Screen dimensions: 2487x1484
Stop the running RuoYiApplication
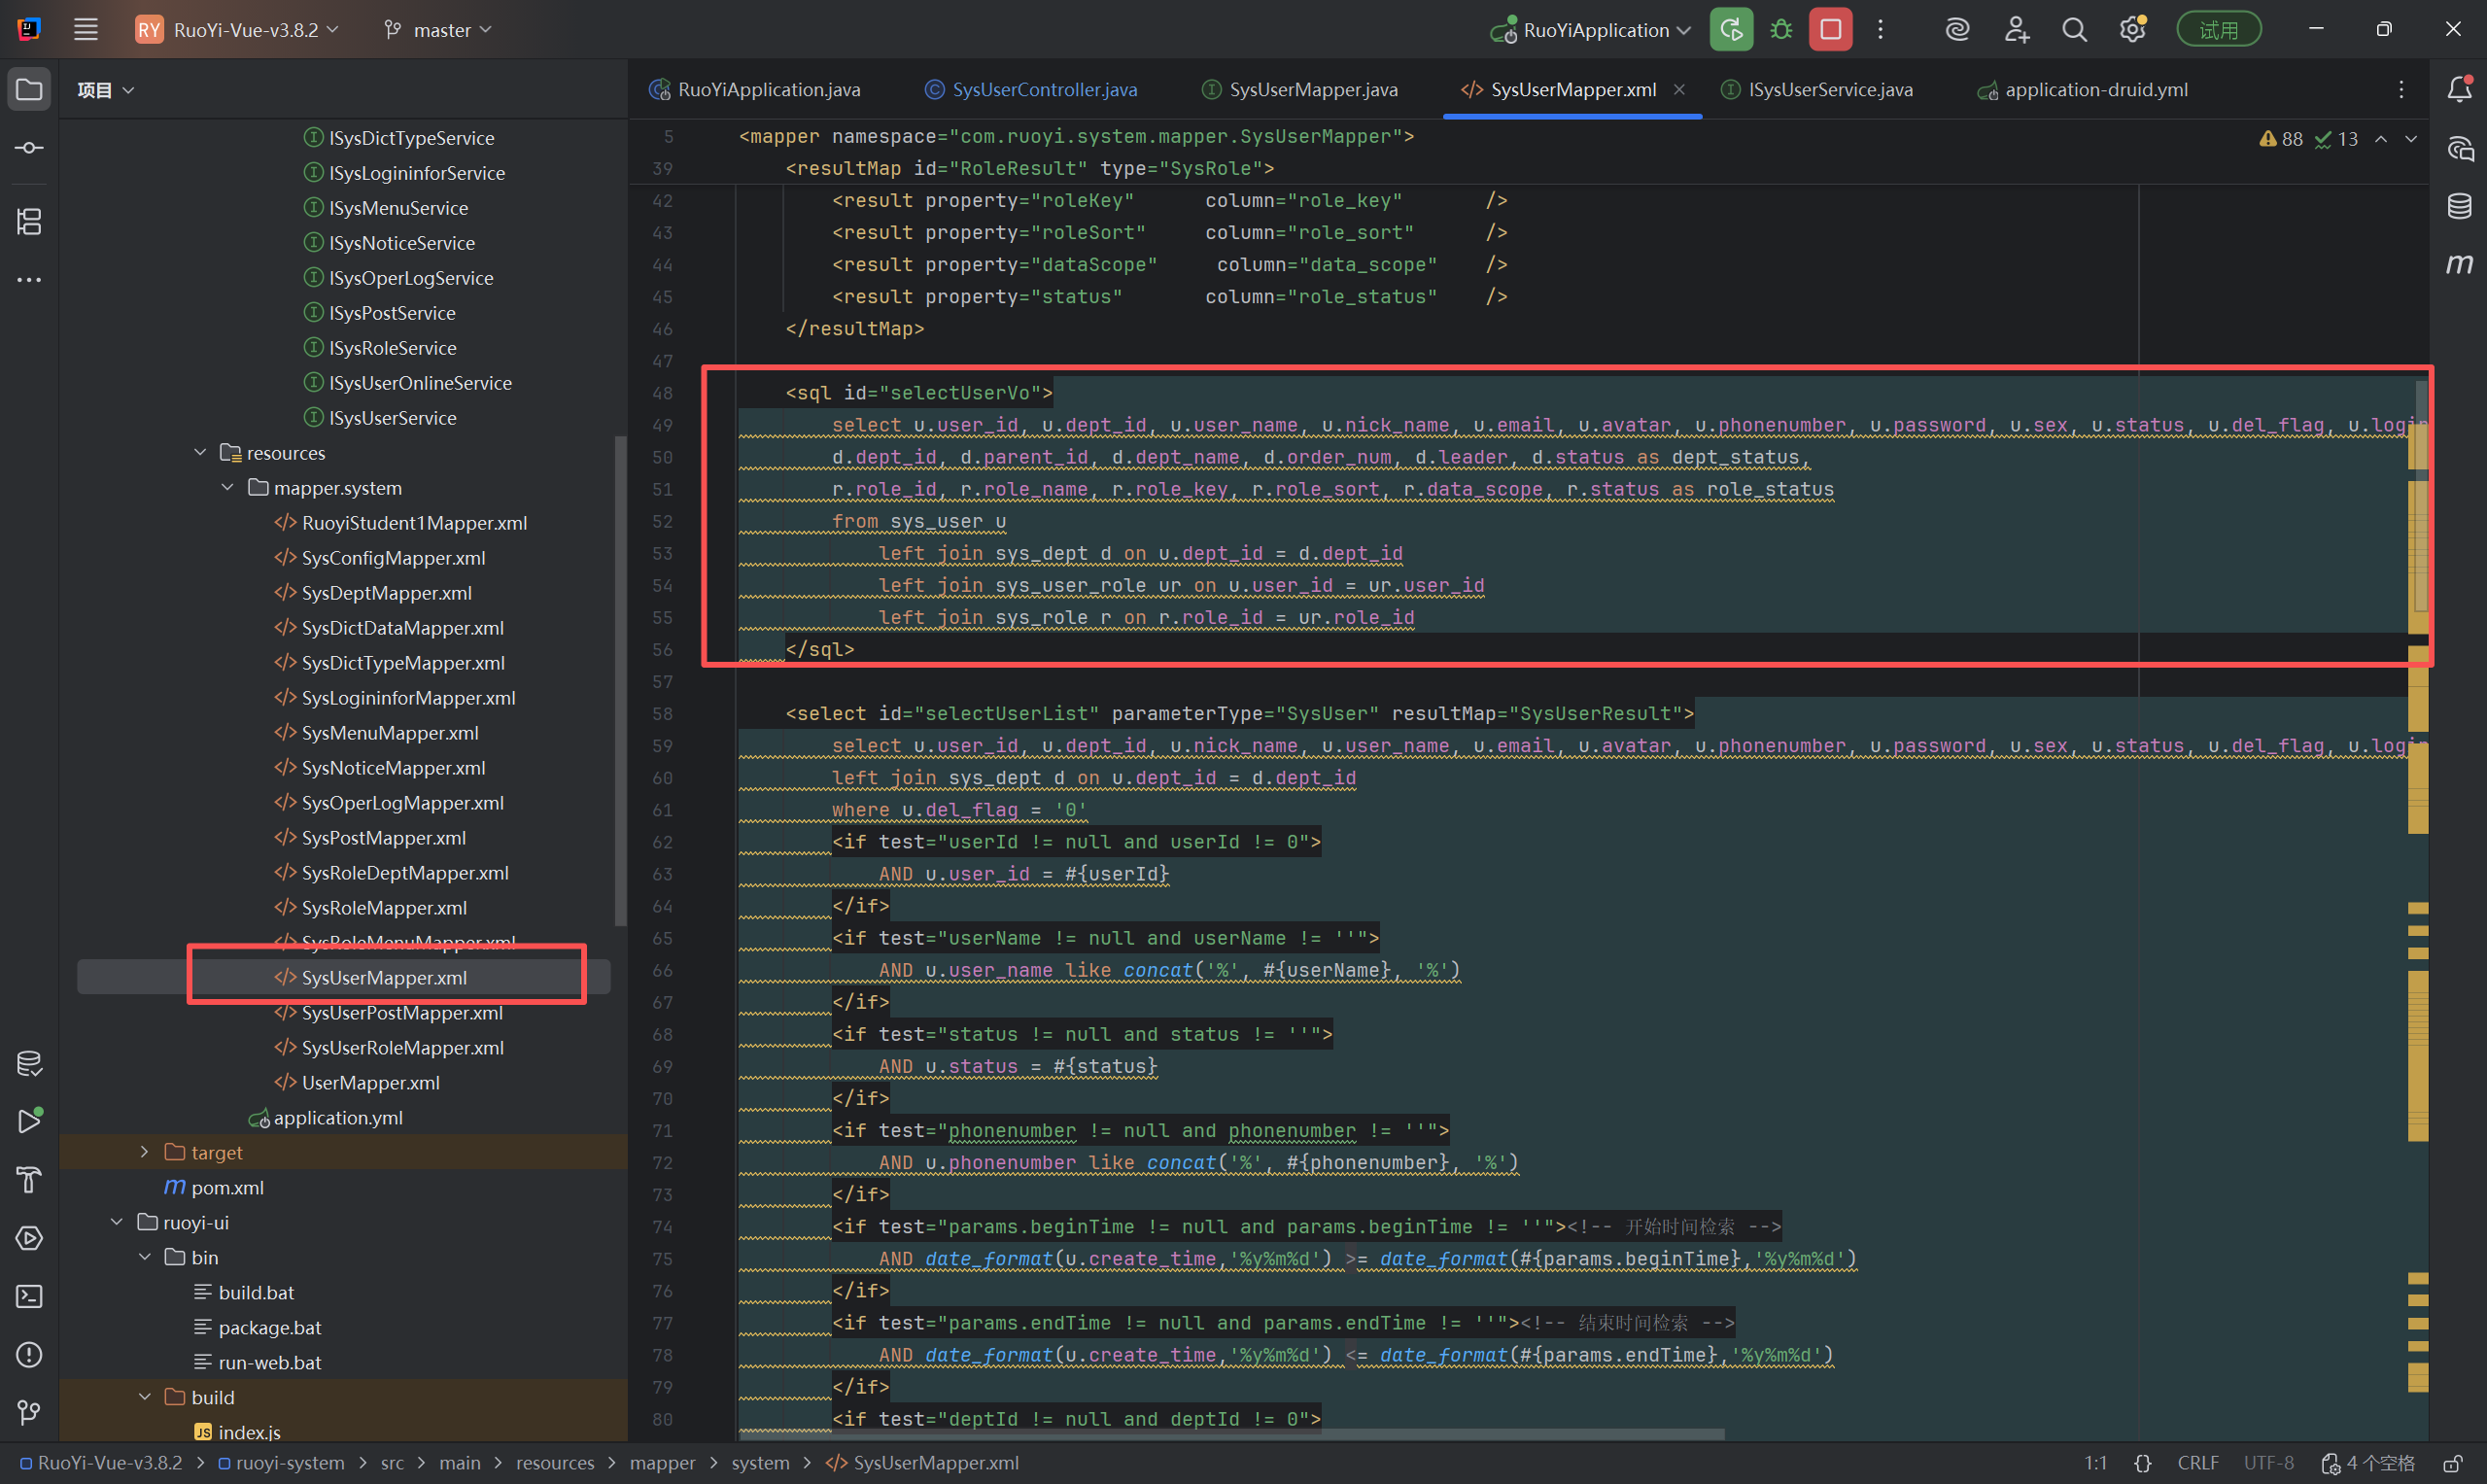pos(1830,30)
